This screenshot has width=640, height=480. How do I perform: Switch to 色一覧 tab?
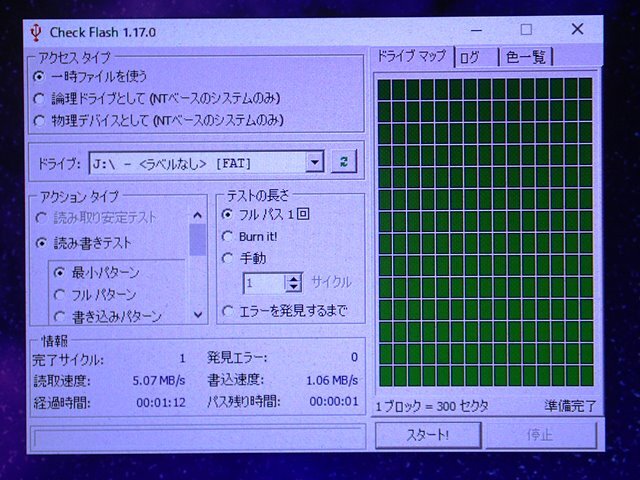tap(527, 57)
